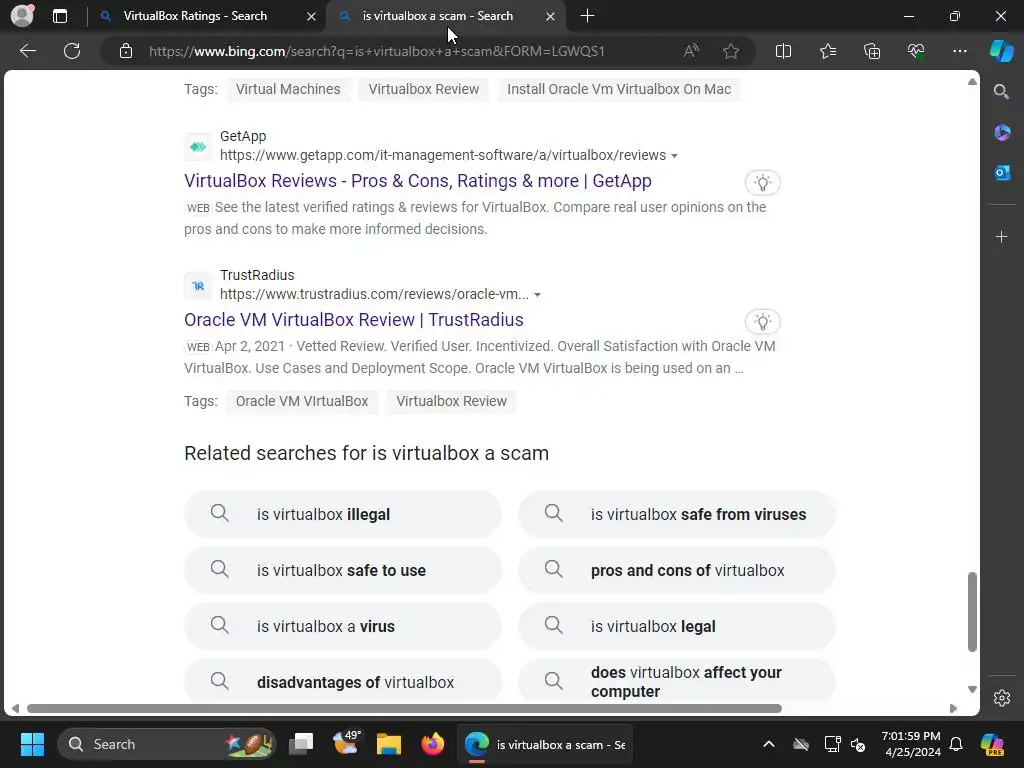Search related: is virtualbox a virus
The height and width of the screenshot is (768, 1024).
tap(343, 627)
